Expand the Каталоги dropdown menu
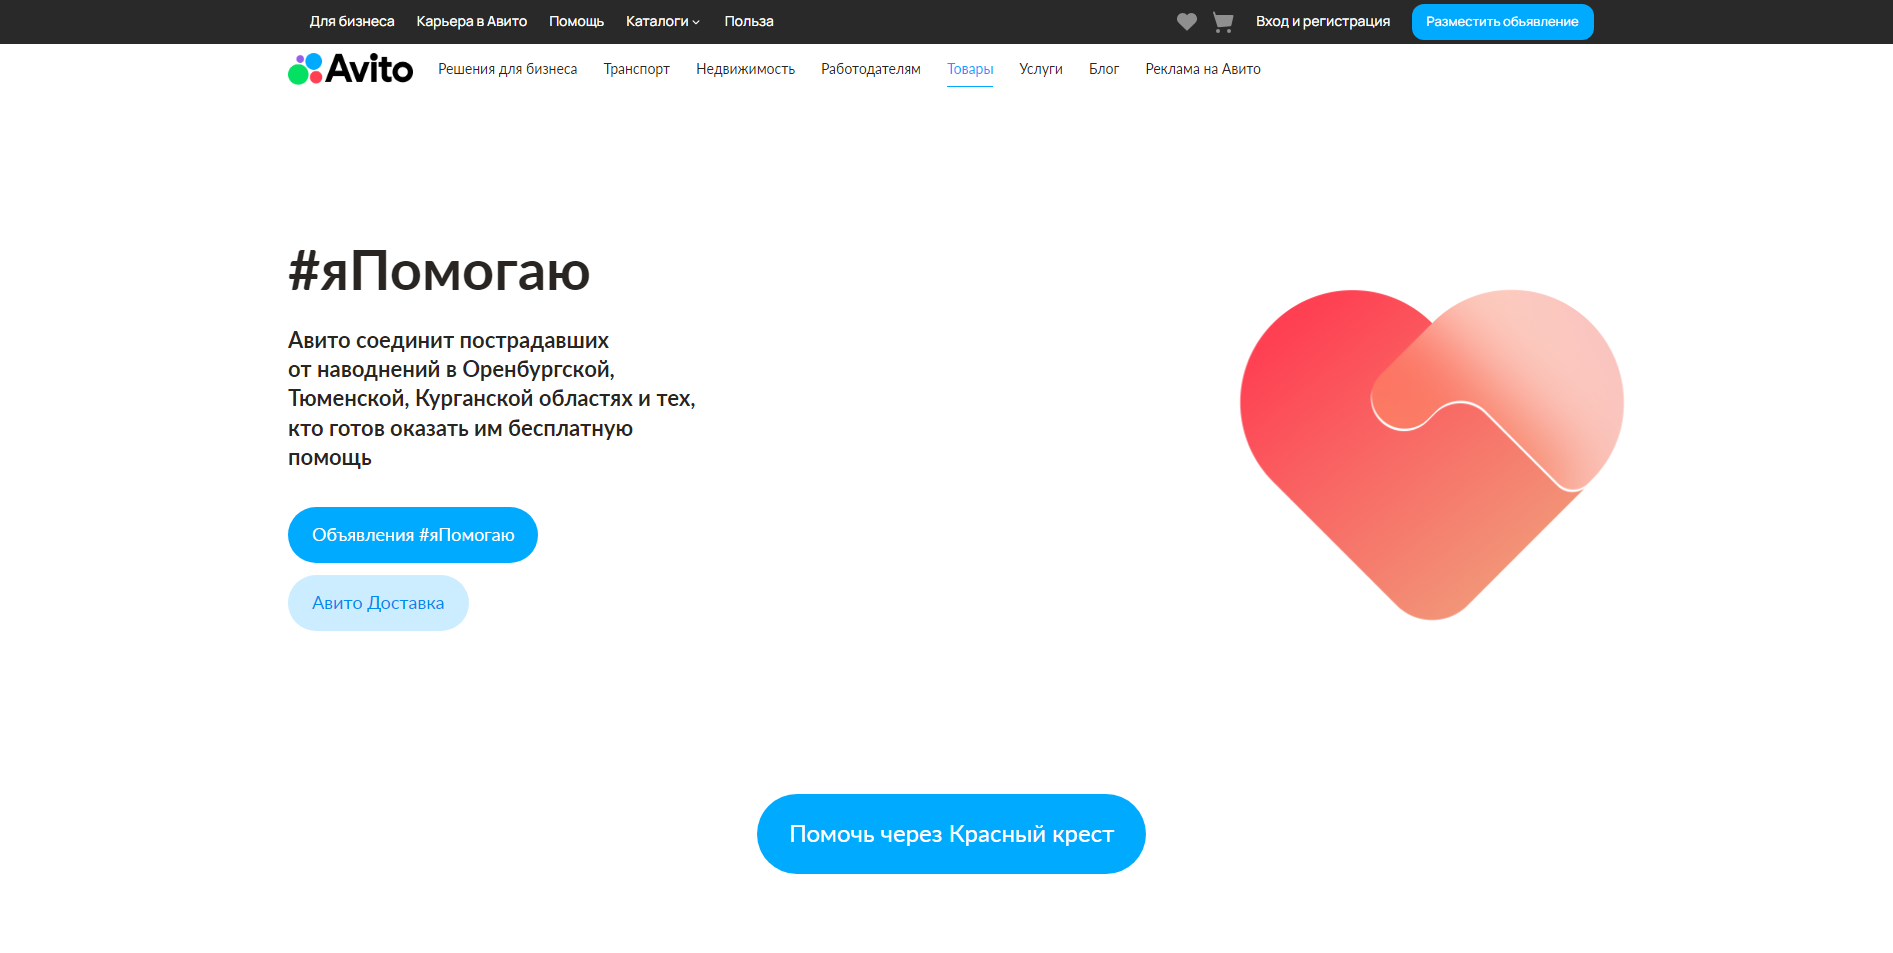The height and width of the screenshot is (953, 1893). 662,22
